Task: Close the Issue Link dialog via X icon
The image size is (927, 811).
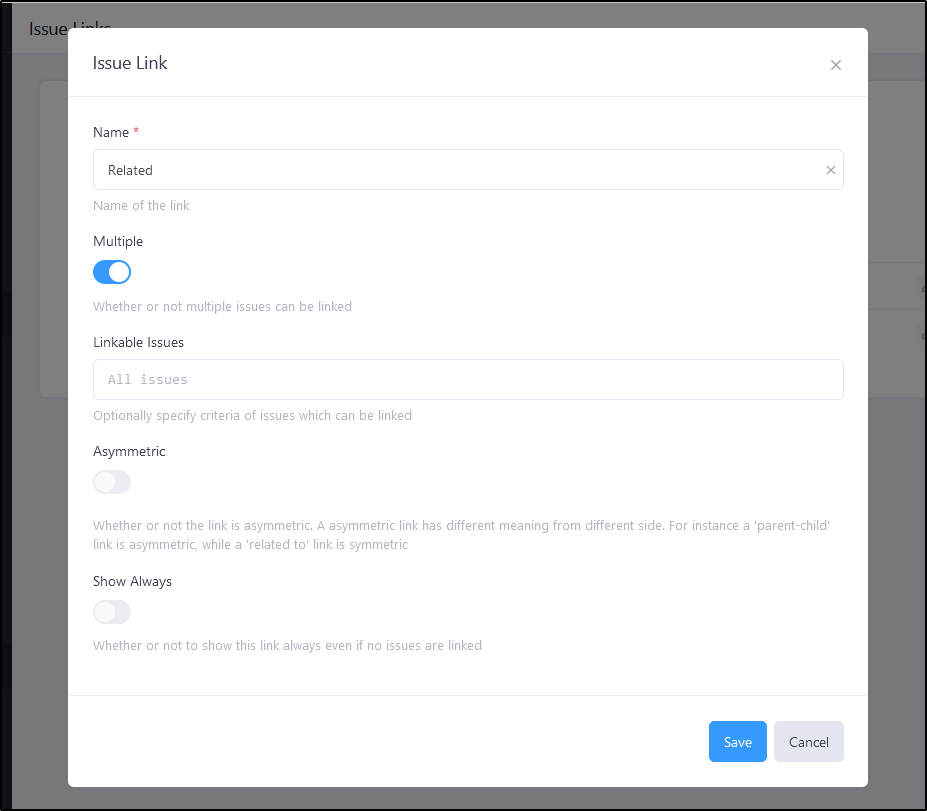Action: tap(835, 65)
